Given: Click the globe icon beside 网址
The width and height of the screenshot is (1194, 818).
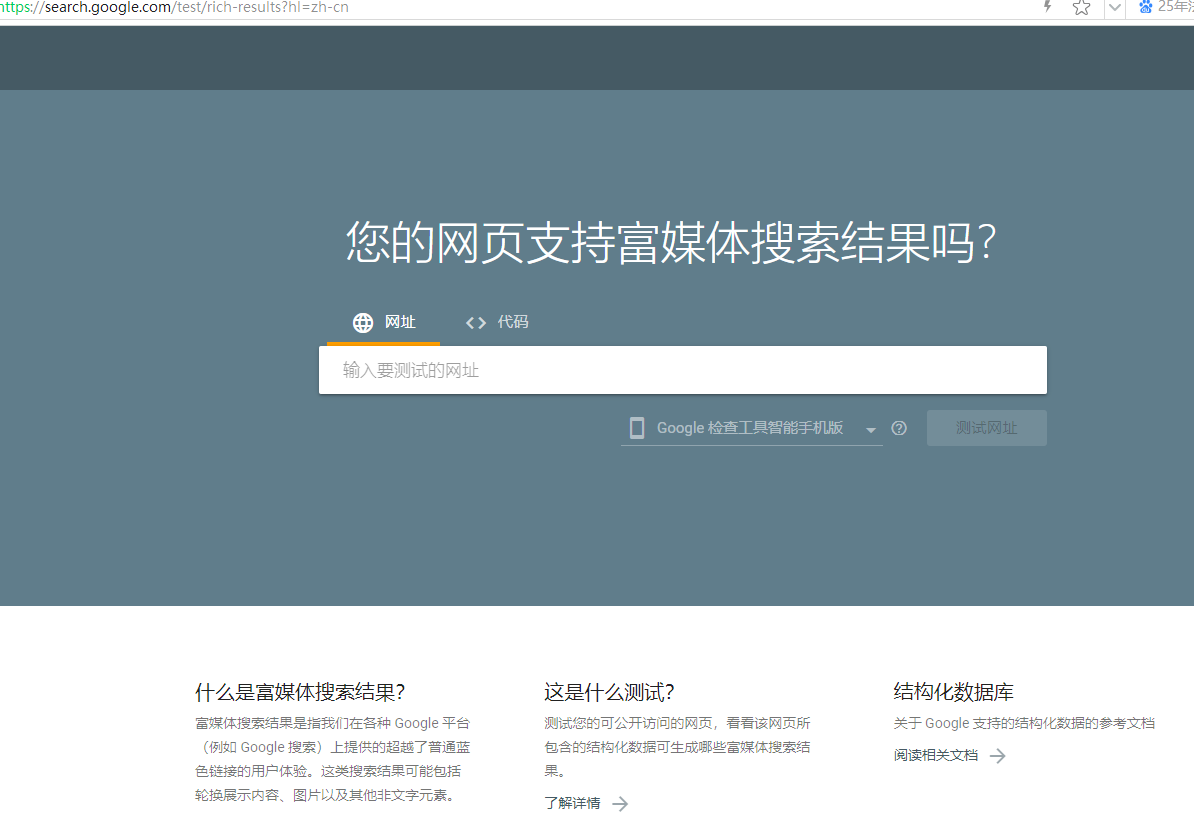Looking at the screenshot, I should [363, 322].
